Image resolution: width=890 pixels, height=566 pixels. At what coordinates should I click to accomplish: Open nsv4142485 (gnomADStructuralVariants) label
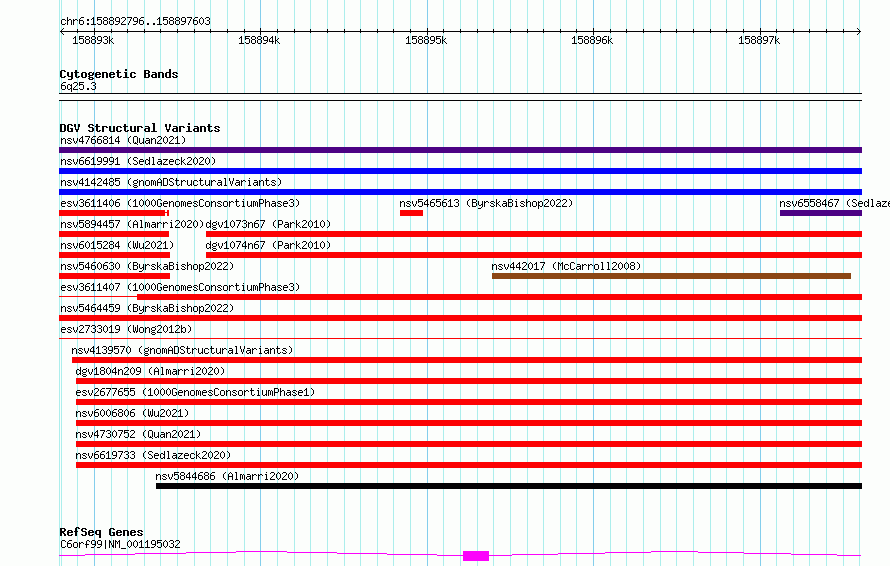[171, 182]
